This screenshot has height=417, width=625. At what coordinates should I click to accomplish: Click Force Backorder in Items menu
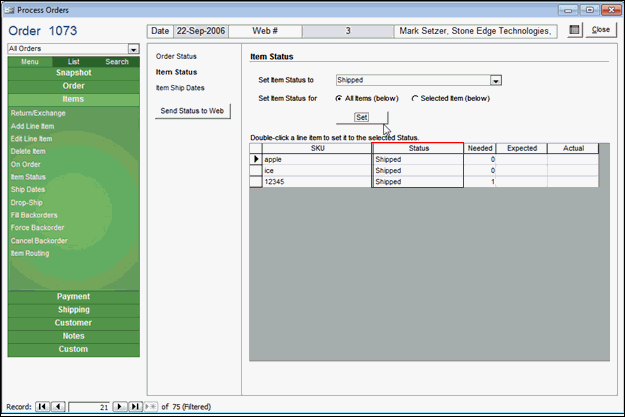(39, 227)
